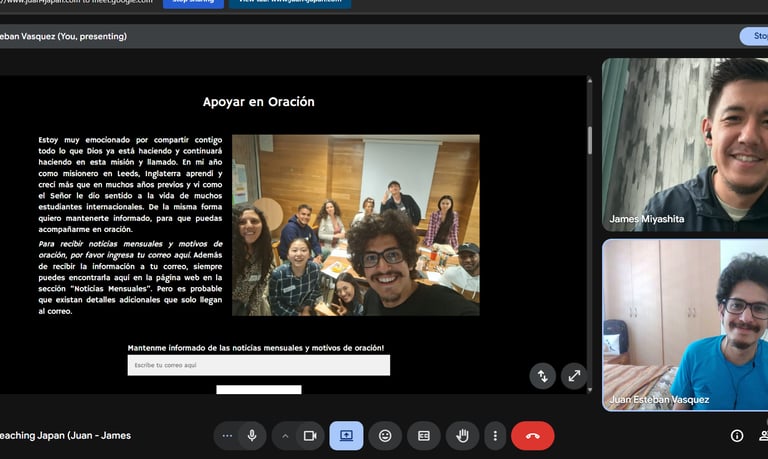The width and height of the screenshot is (768, 459).
Task: Click the Stop presenting button at top right
Action: pyautogui.click(x=754, y=36)
